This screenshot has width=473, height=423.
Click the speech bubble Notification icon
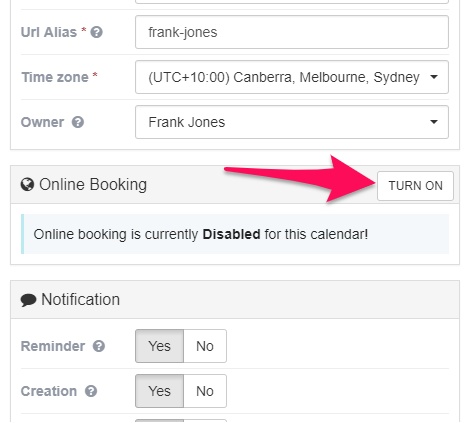tap(28, 300)
